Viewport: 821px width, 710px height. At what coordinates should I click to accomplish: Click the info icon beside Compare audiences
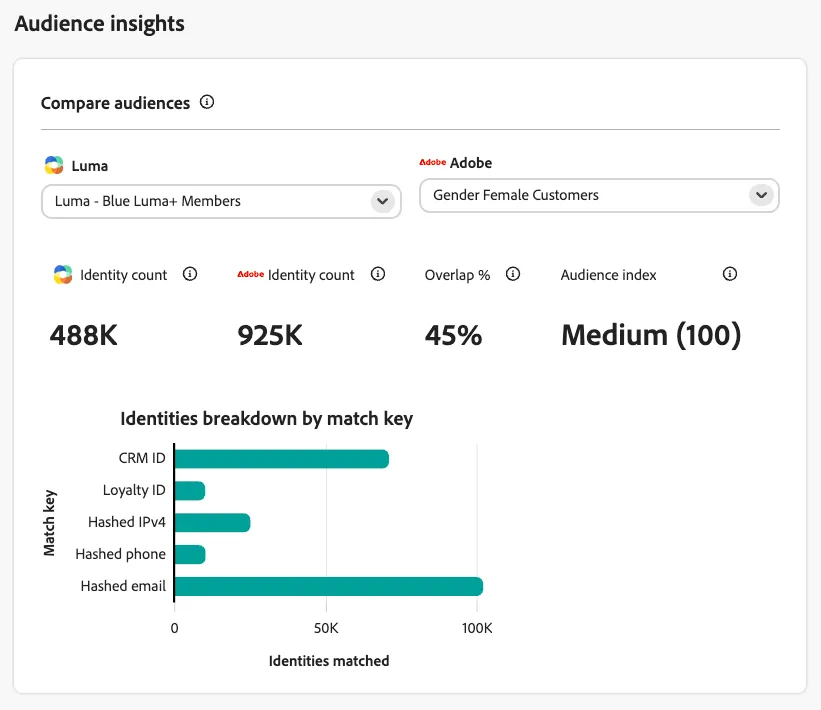[x=207, y=102]
